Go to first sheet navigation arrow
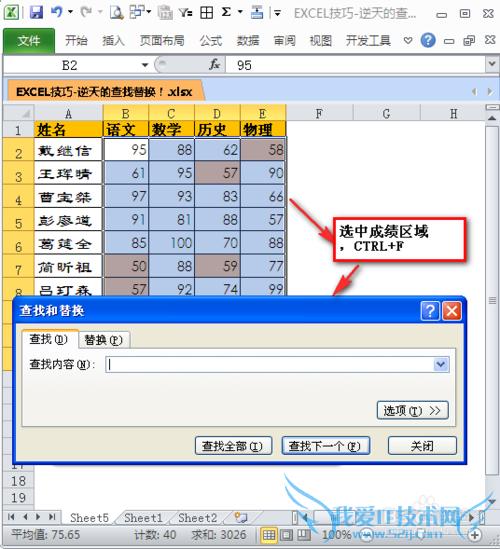Image resolution: width=500 pixels, height=549 pixels. click(11, 517)
